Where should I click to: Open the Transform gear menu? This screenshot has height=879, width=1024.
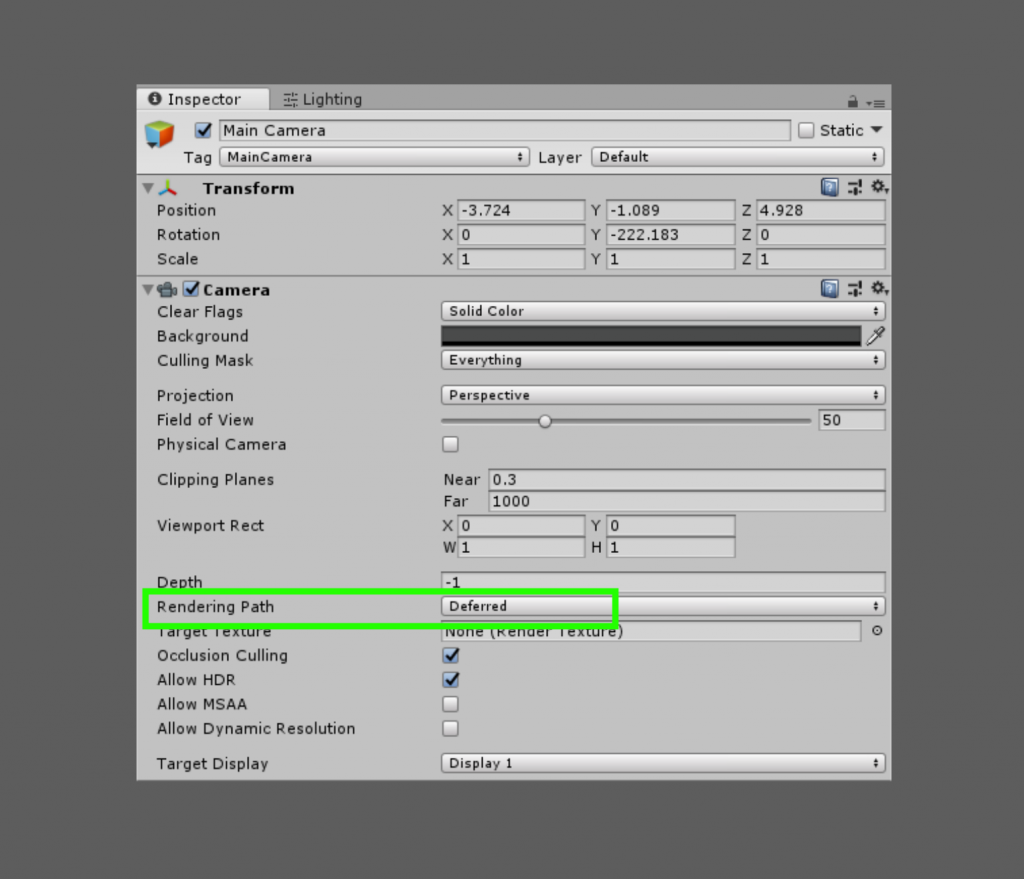879,187
